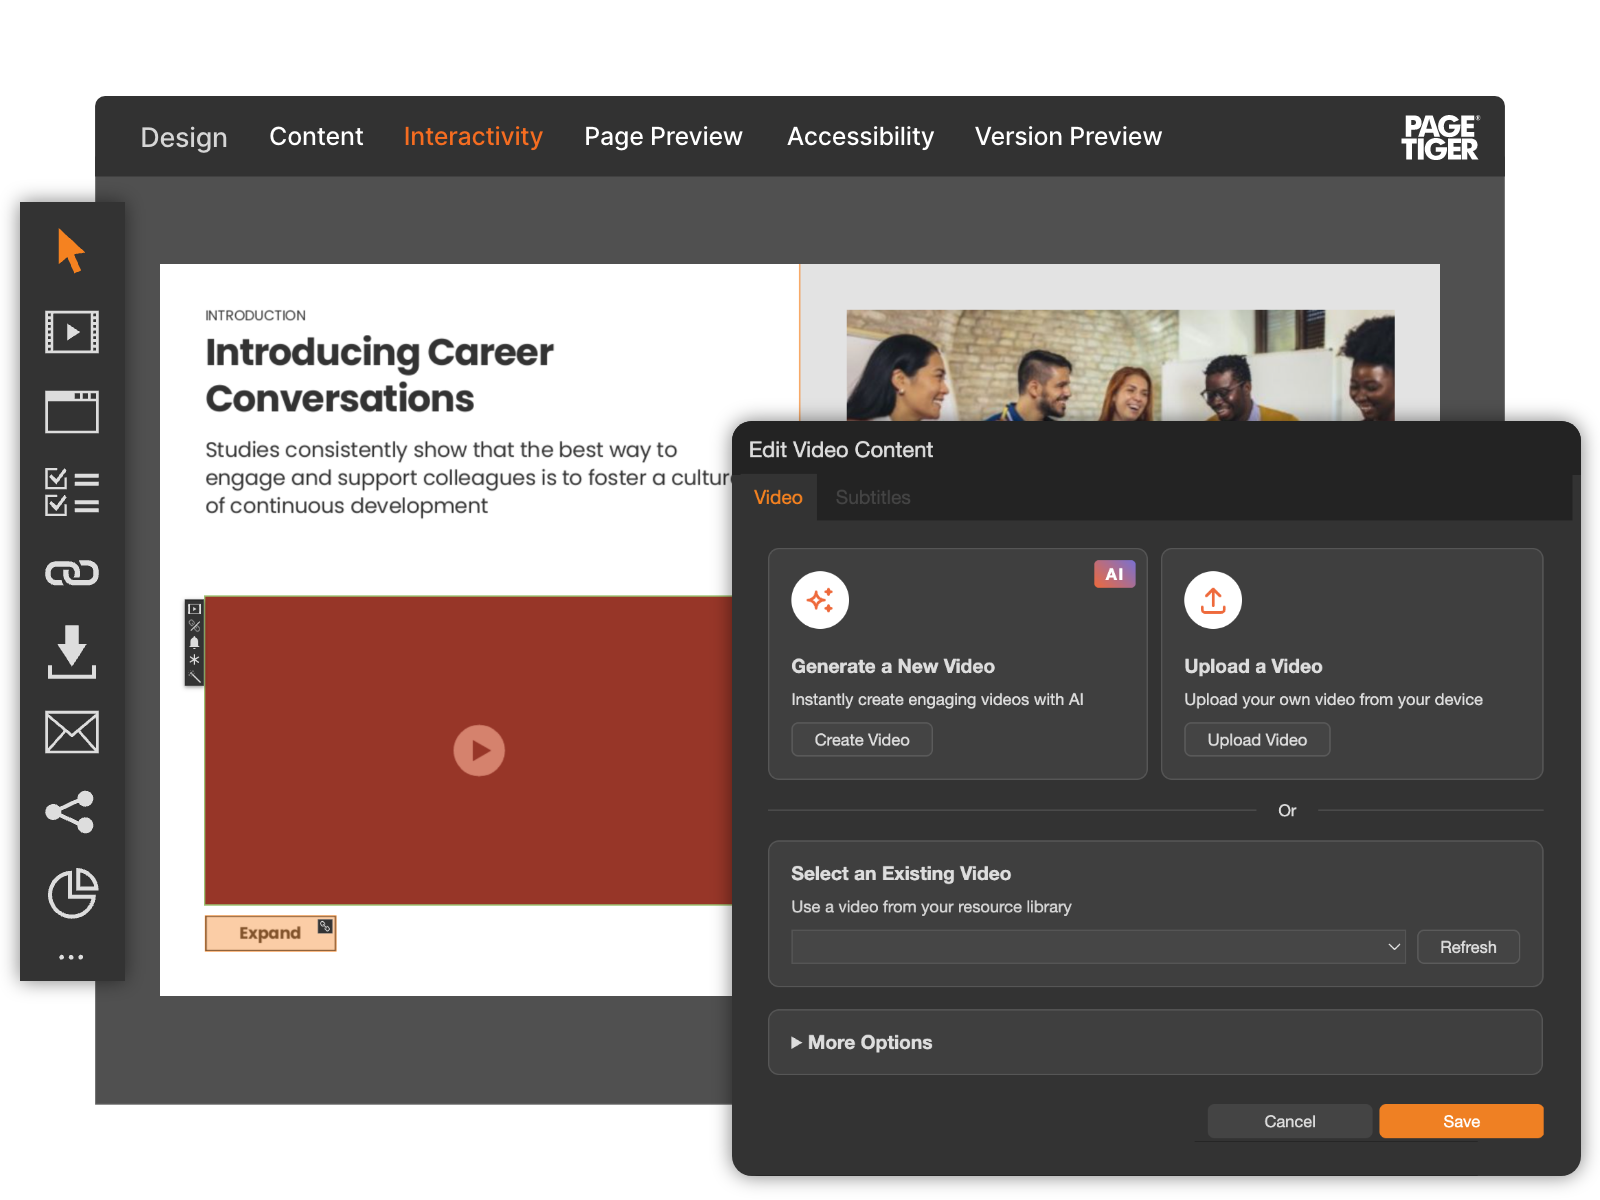This screenshot has height=1200, width=1600.
Task: Switch to the Interactivity tab
Action: point(473,136)
